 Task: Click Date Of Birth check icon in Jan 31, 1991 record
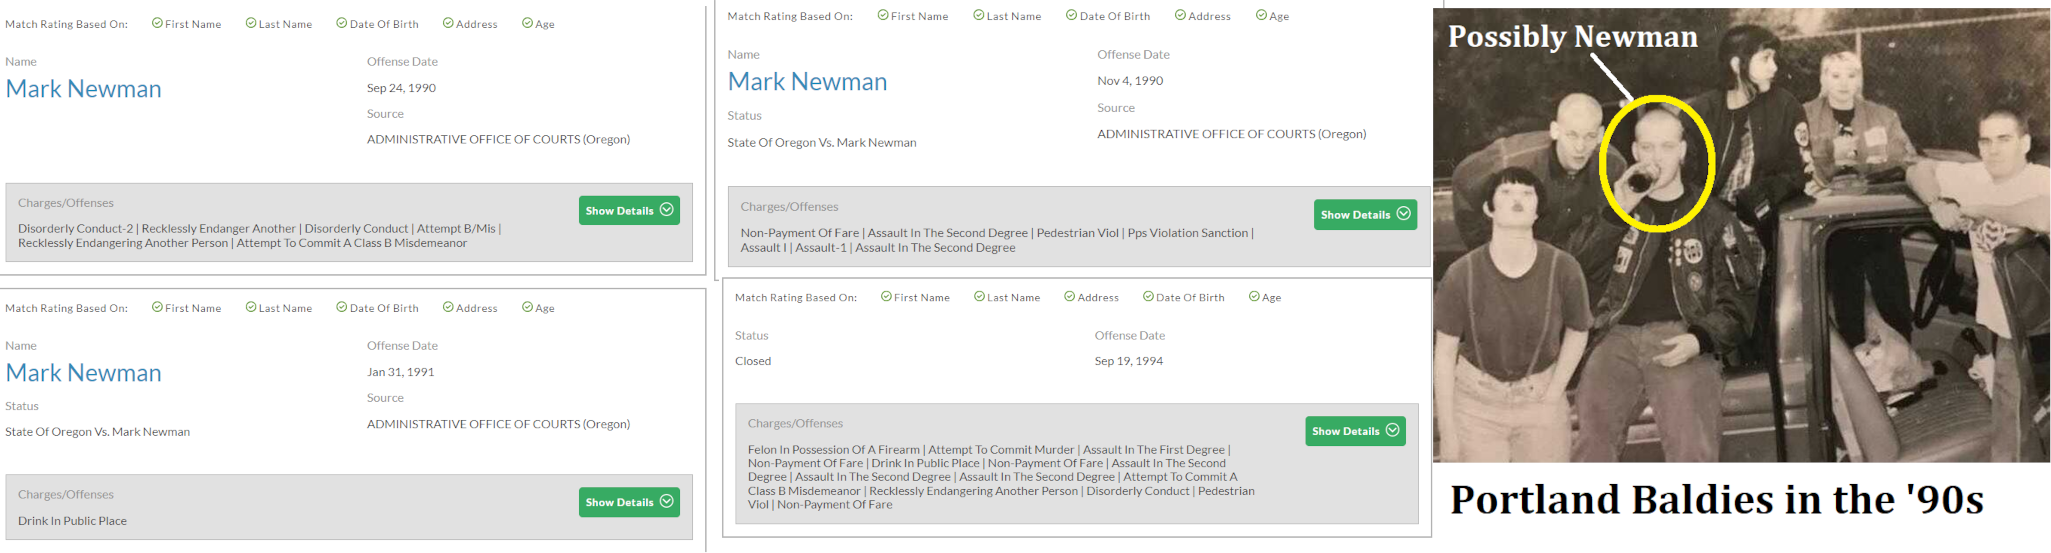coord(342,308)
